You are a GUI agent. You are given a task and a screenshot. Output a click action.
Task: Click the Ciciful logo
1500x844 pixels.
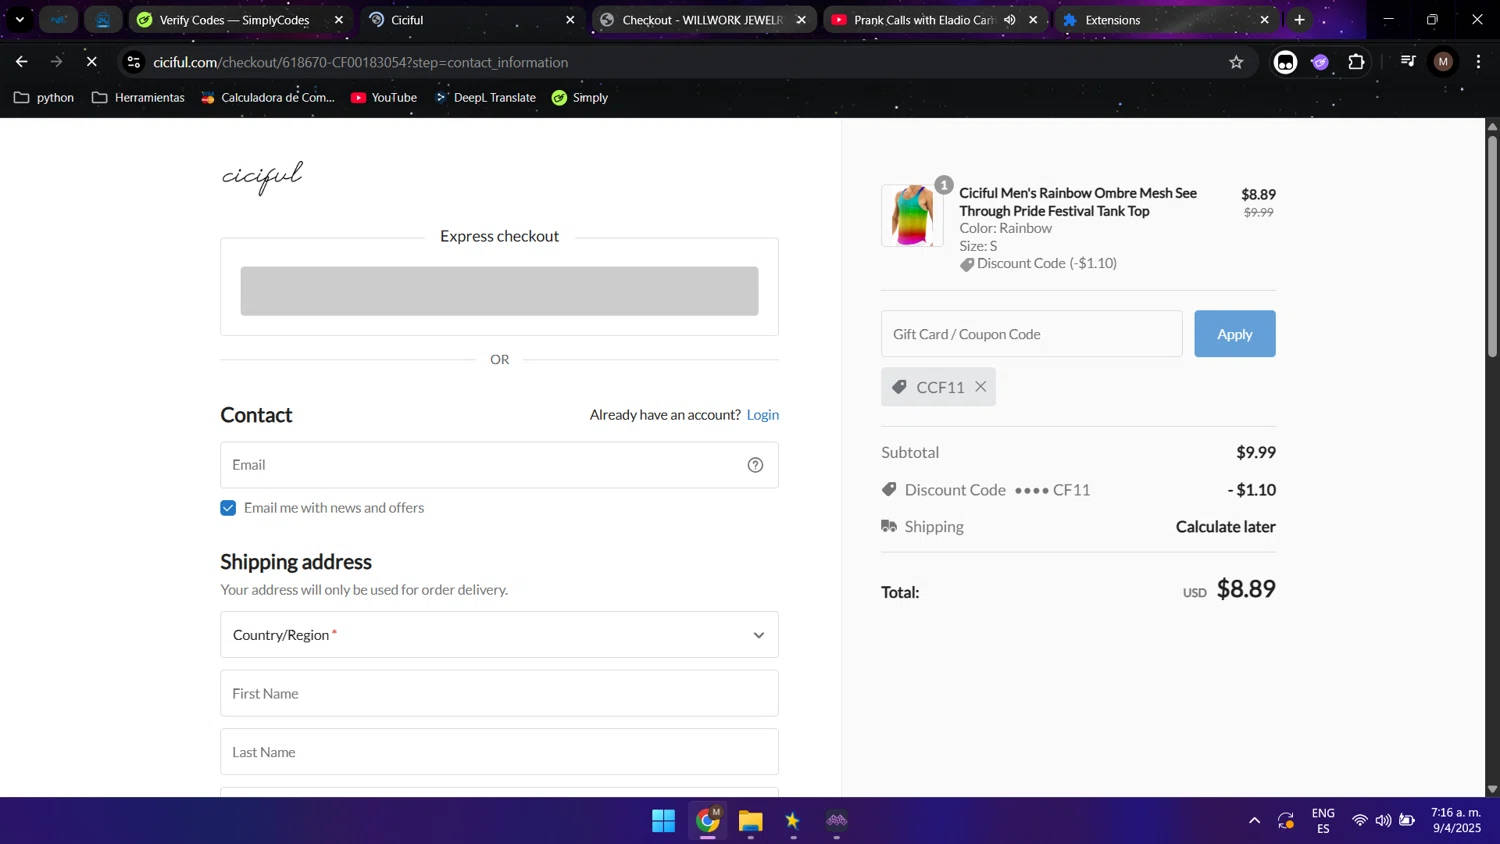pos(262,177)
